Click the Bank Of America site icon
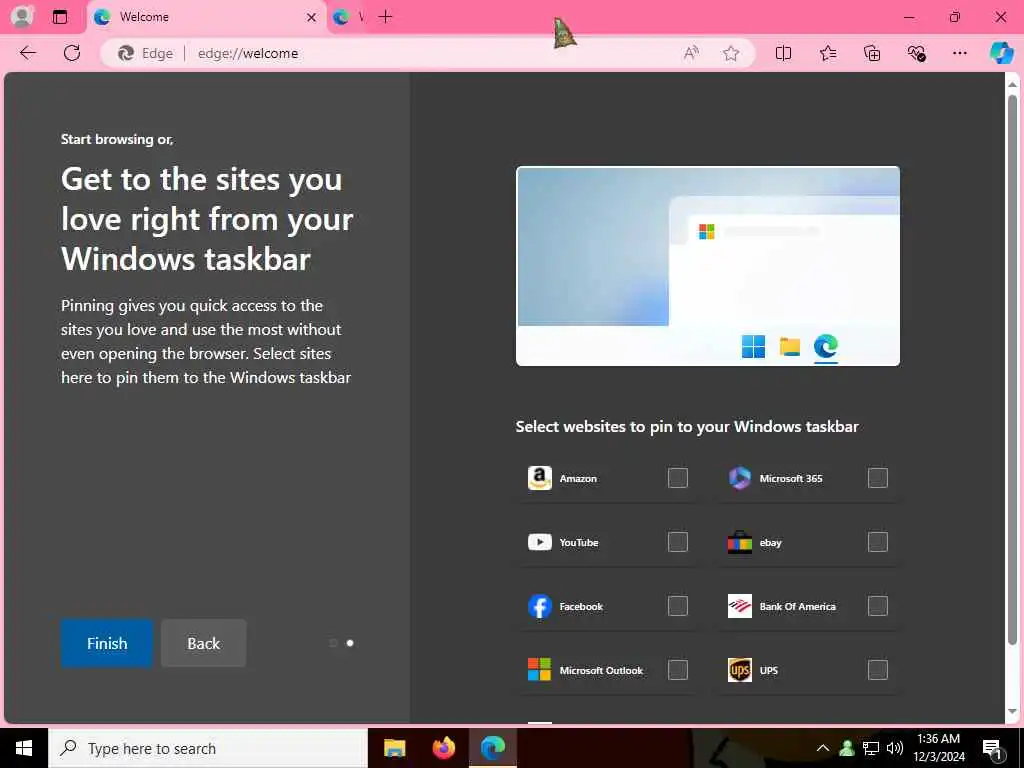1024x768 pixels. click(740, 606)
